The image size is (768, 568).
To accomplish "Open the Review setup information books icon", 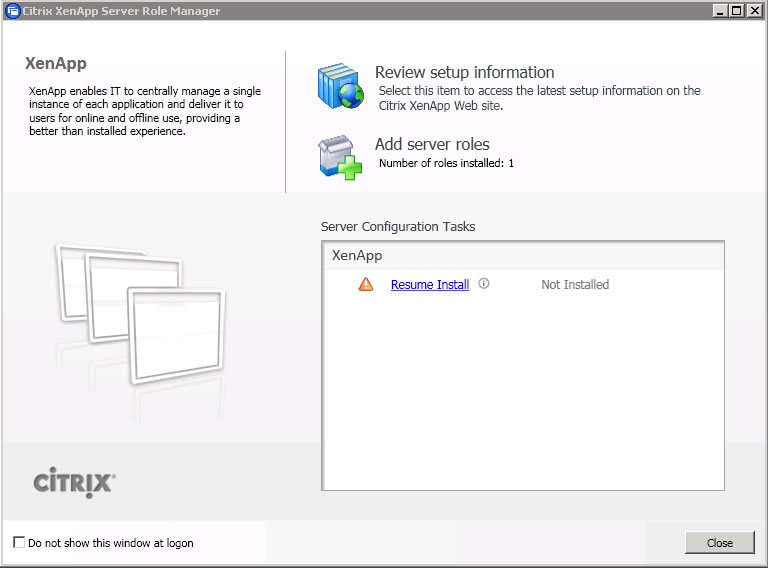I will [x=340, y=86].
